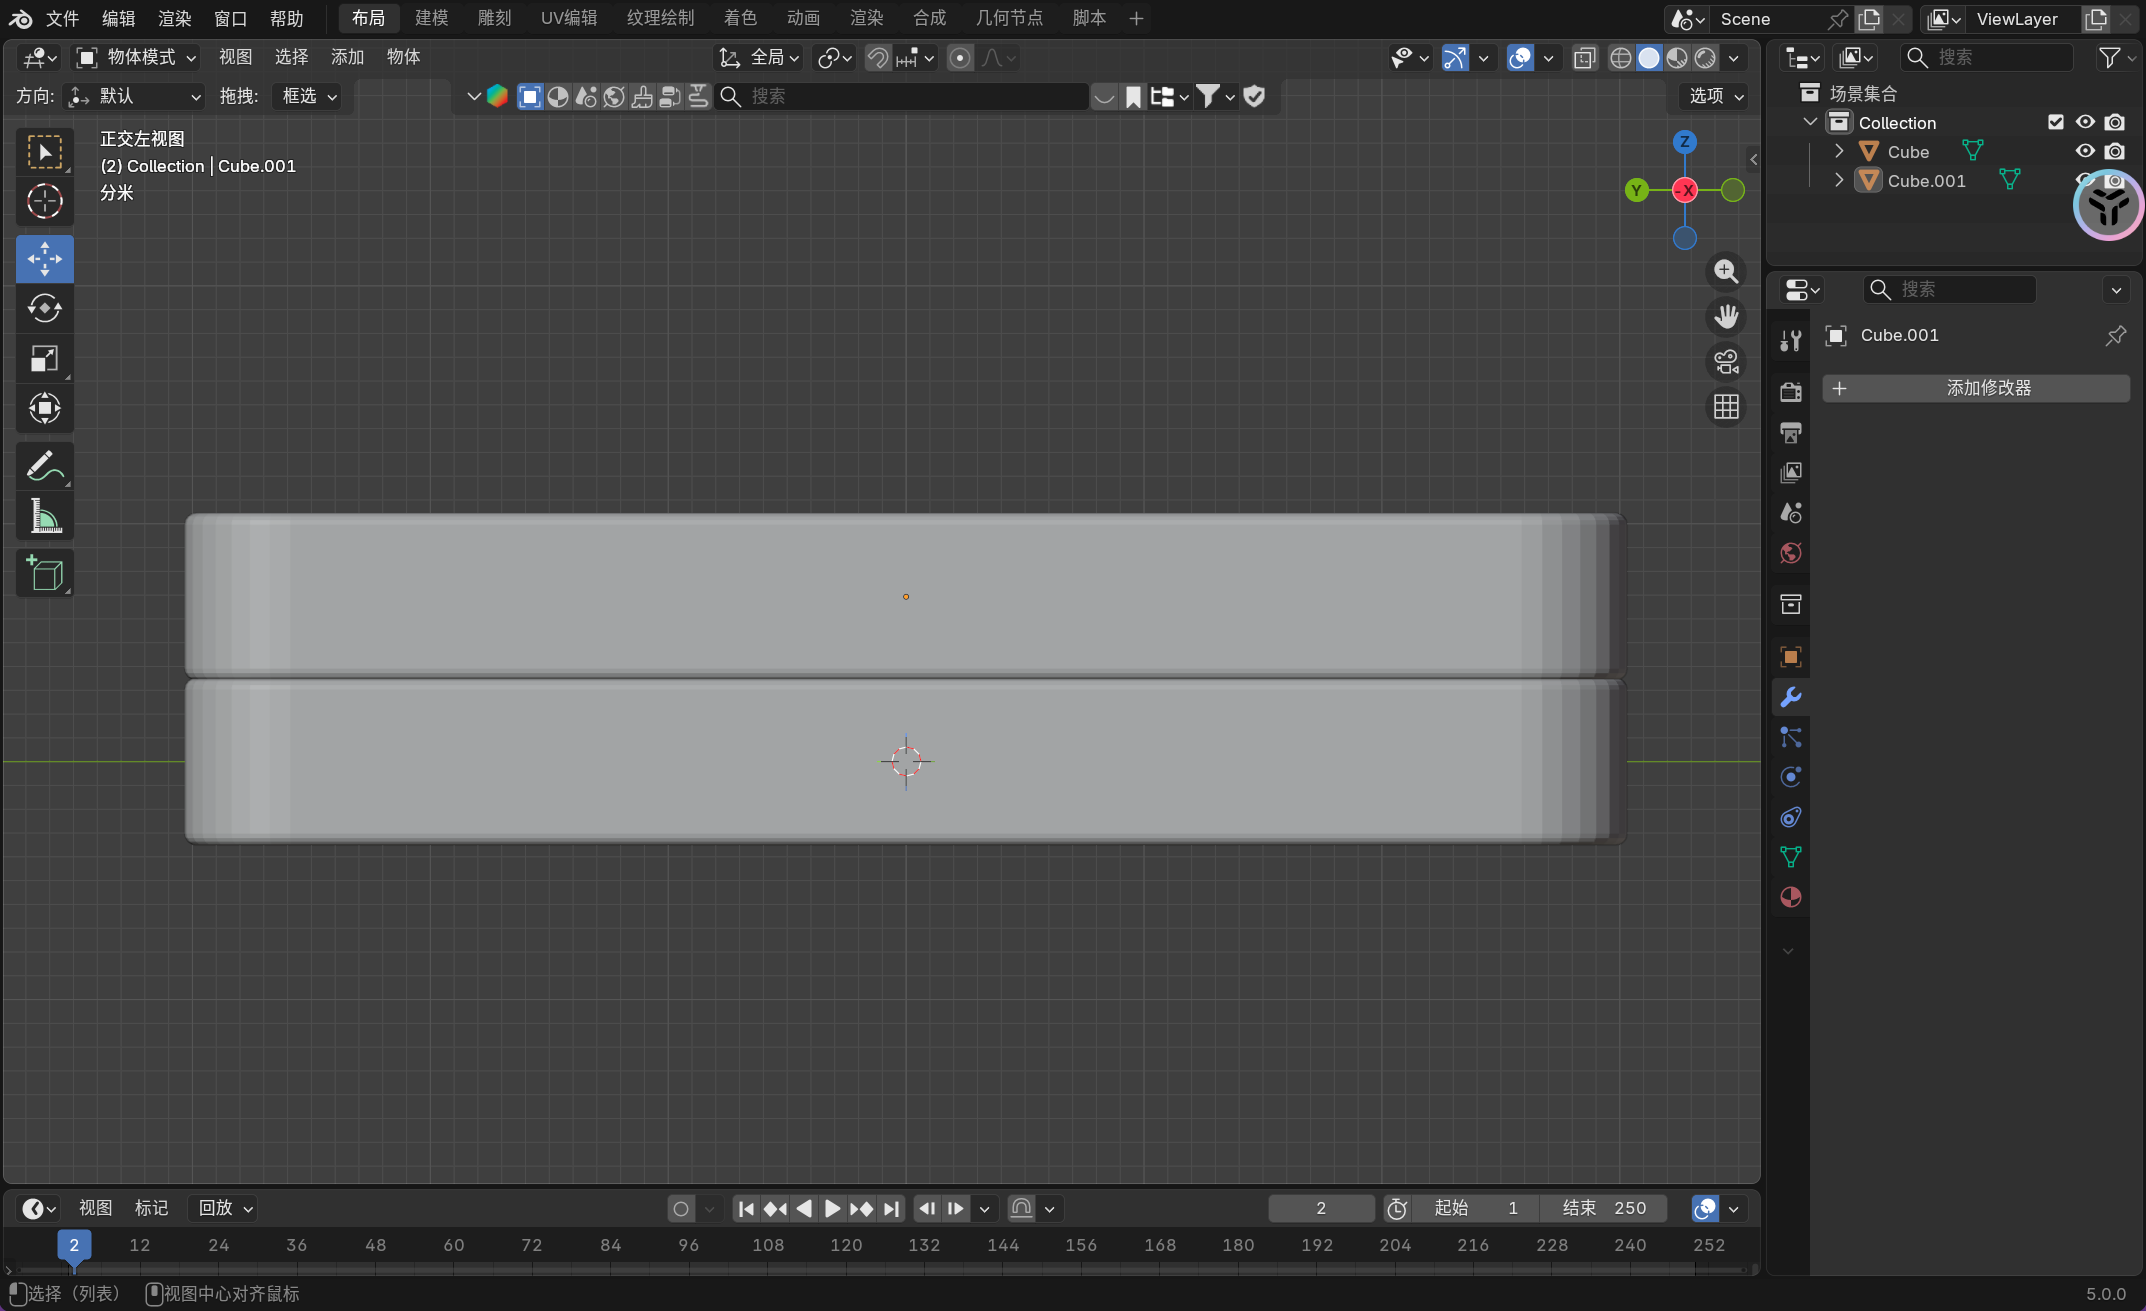Screen dimensions: 2146x1311
Task: Hide Cube object with eye icon
Action: 2085,151
